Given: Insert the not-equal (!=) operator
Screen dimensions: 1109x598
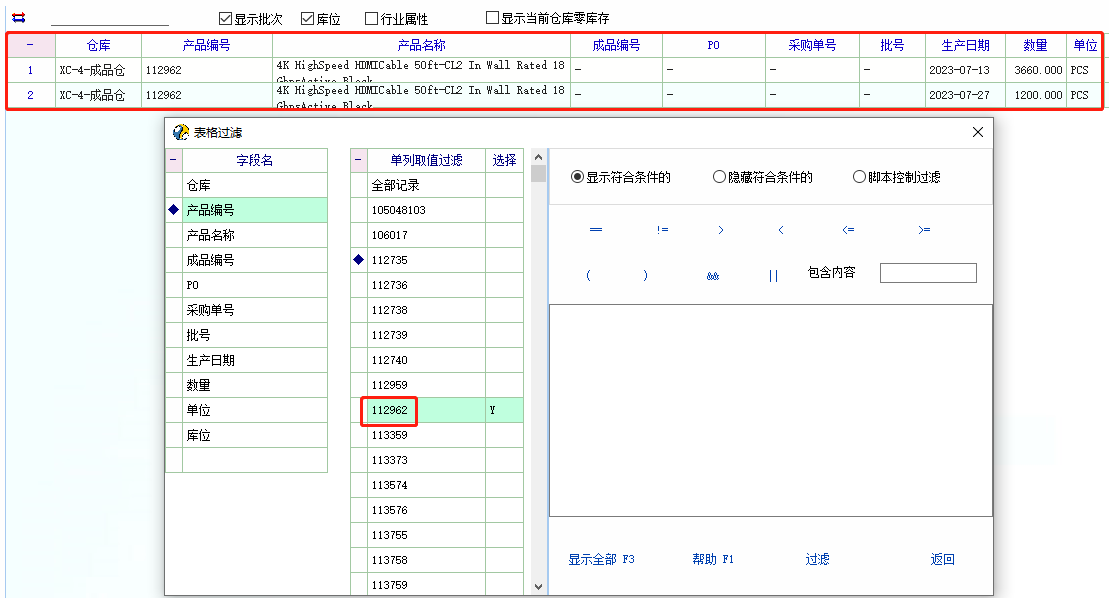Looking at the screenshot, I should 662,230.
